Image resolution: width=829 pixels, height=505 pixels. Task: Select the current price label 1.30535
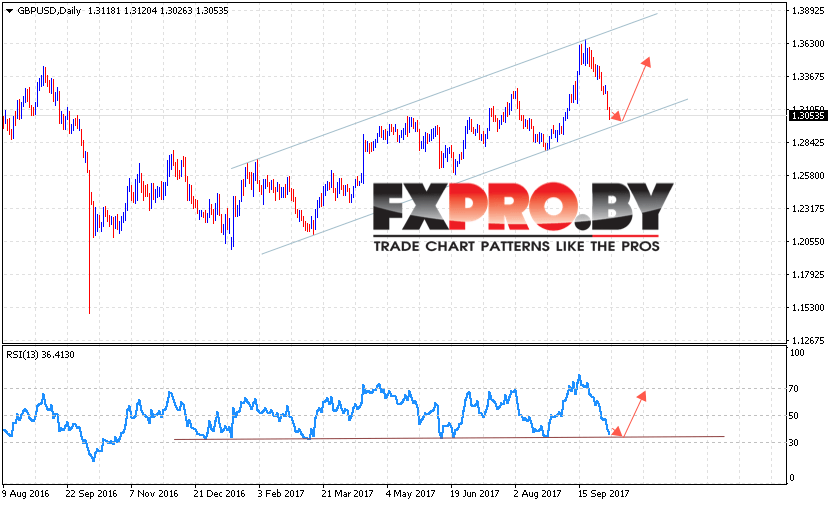(807, 115)
